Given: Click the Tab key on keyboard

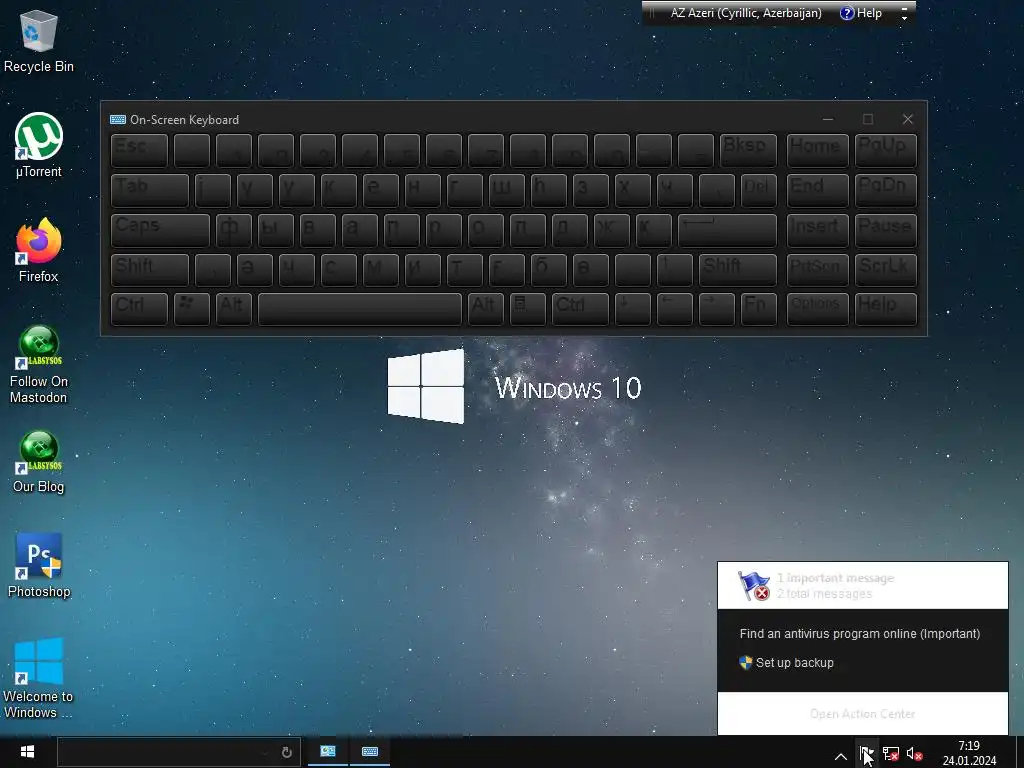Looking at the screenshot, I should [150, 190].
